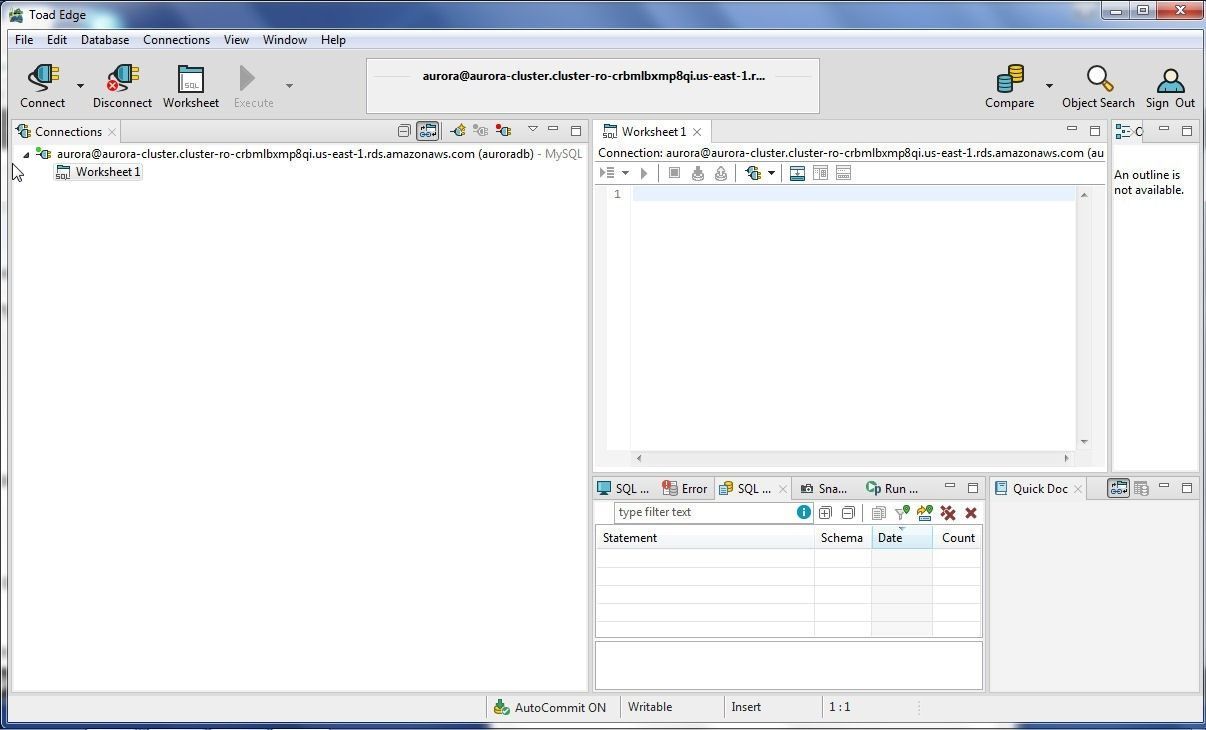Screen dimensions: 1206x730
Task: Click the filter info icon
Action: 803,512
